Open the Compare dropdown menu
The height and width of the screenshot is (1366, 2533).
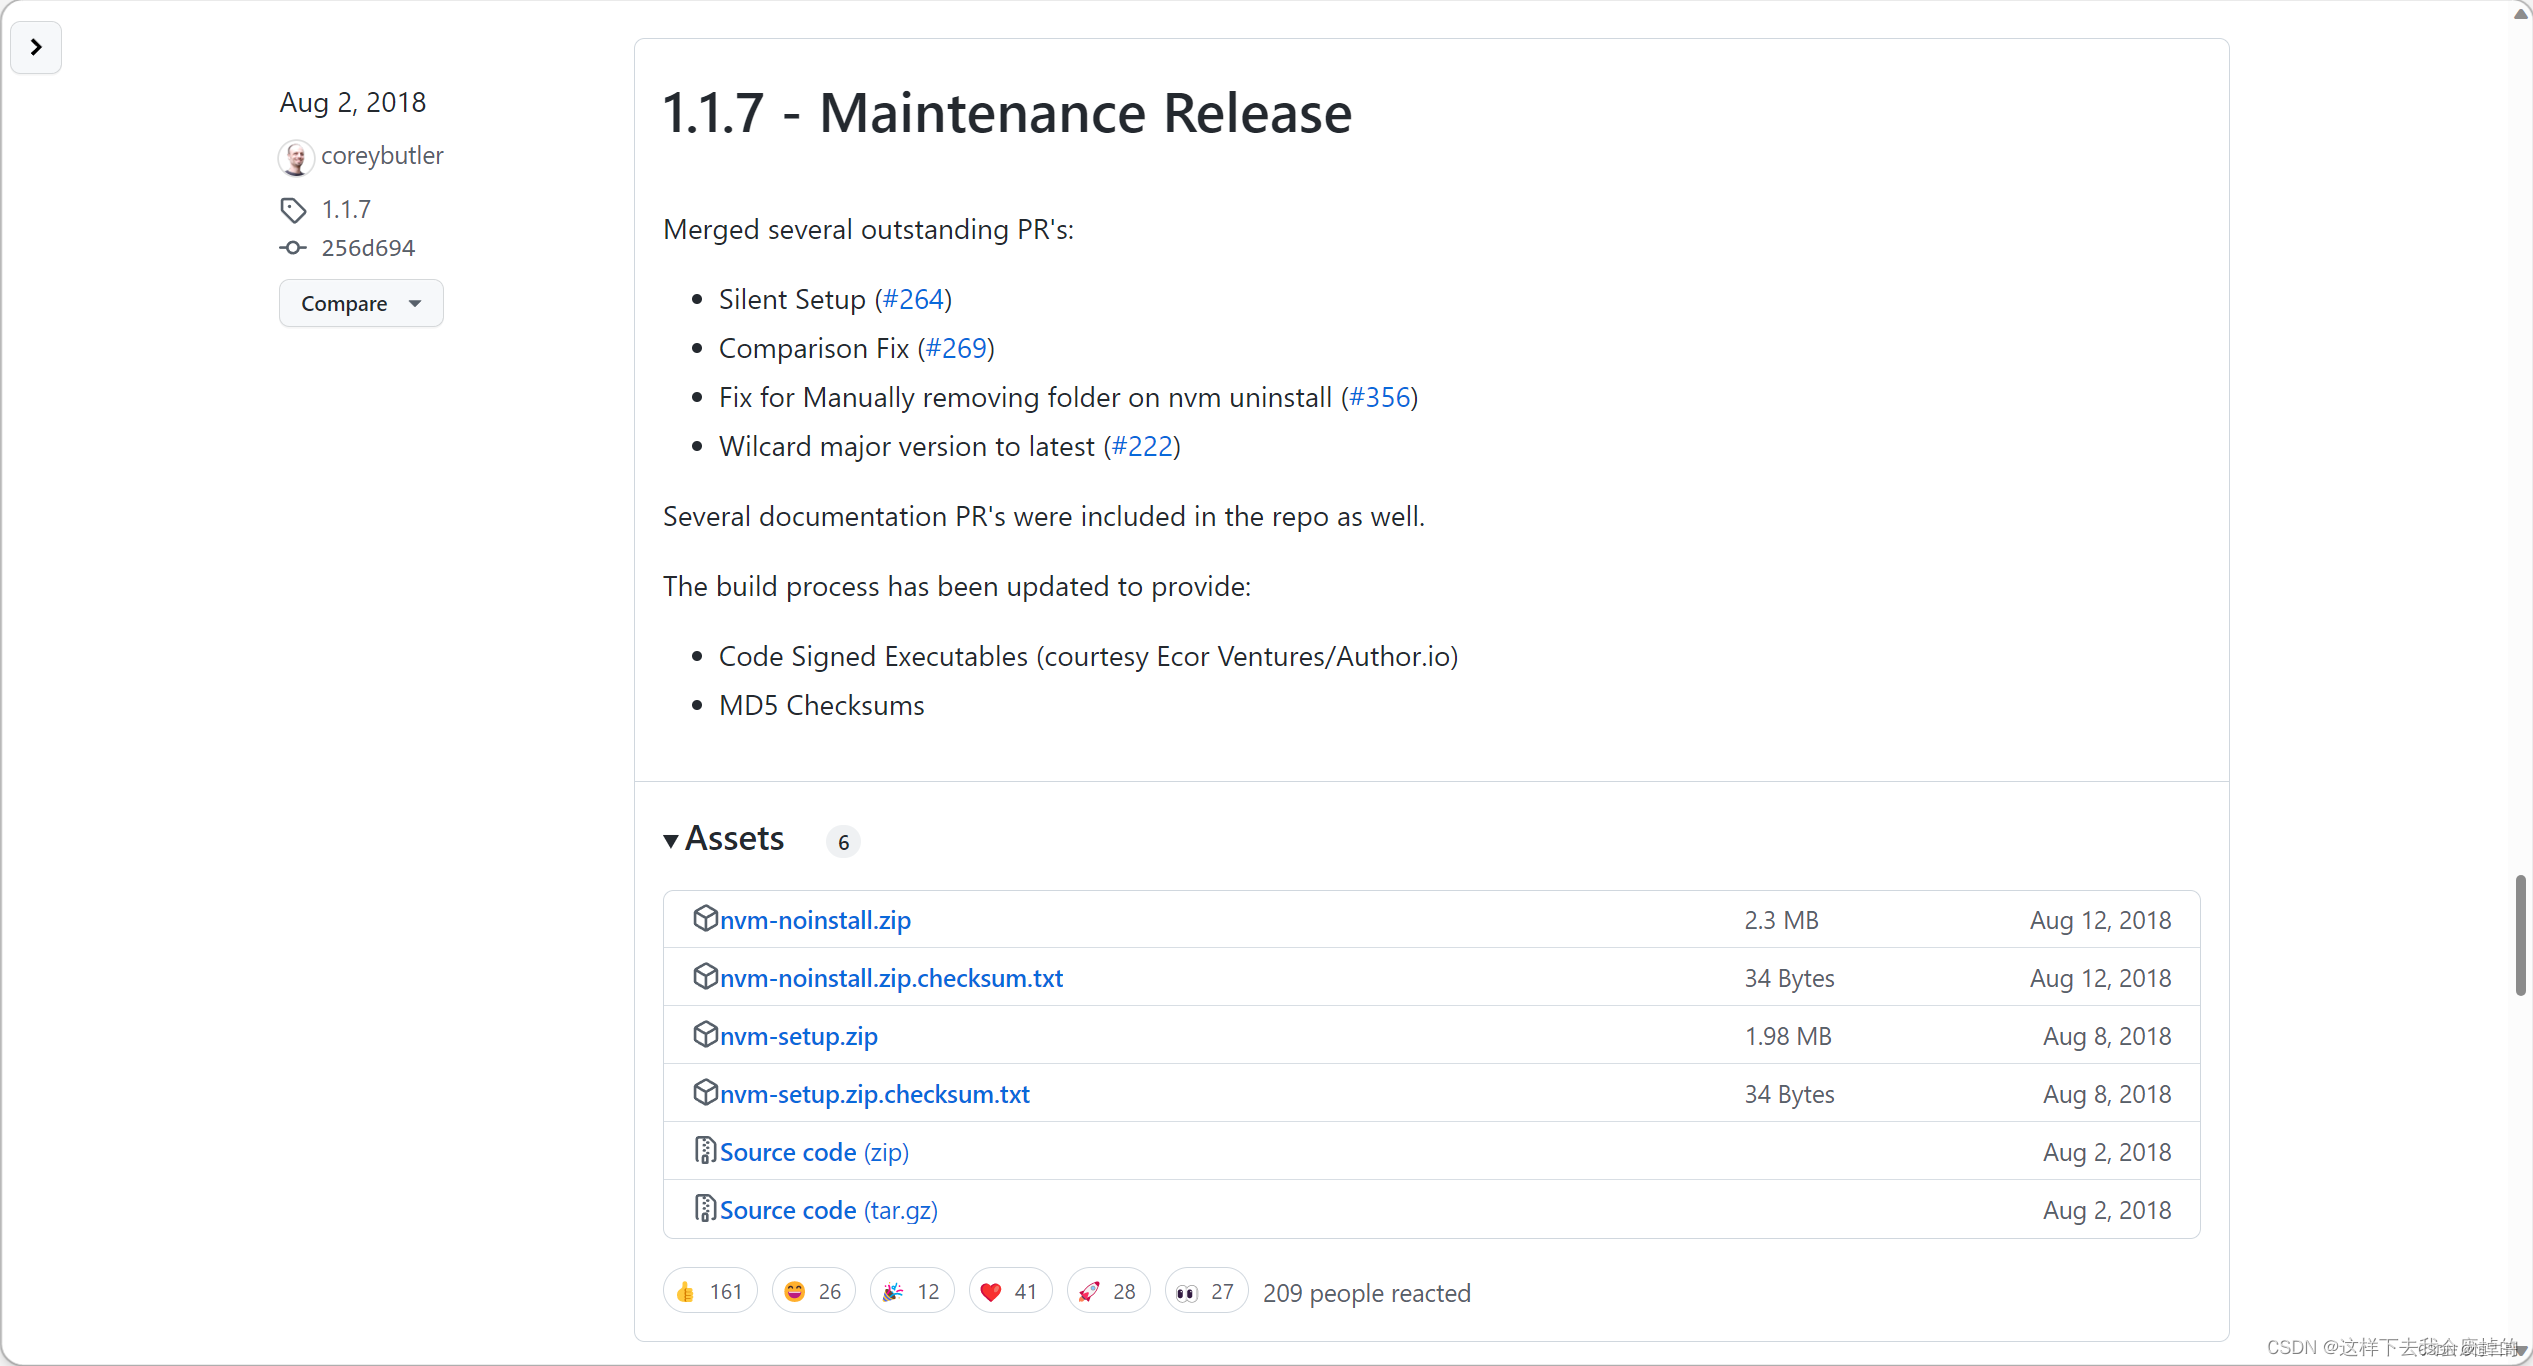[x=360, y=303]
